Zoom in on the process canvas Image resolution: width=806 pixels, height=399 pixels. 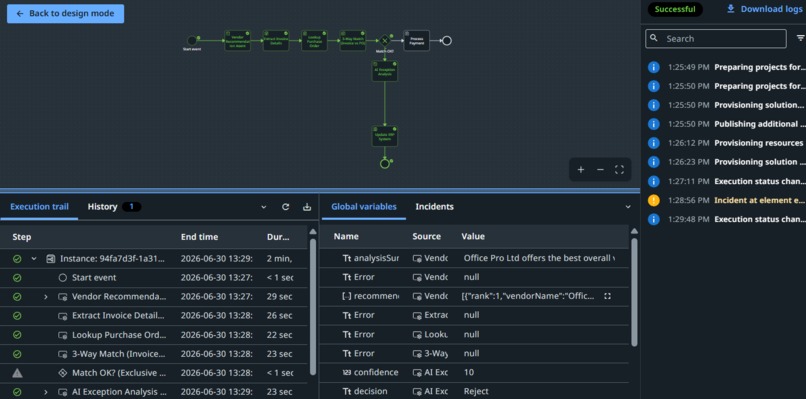click(581, 170)
